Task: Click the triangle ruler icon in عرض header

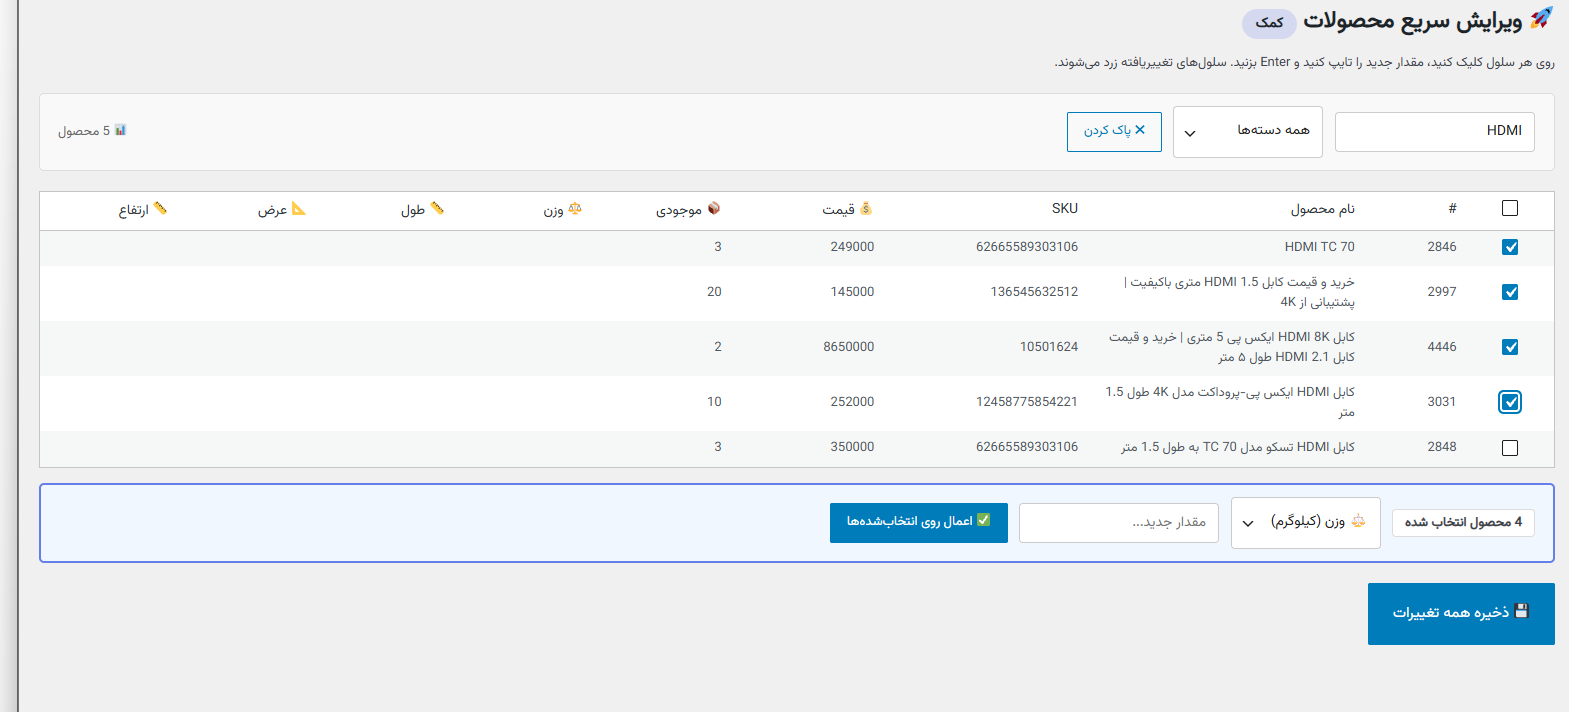Action: (299, 208)
